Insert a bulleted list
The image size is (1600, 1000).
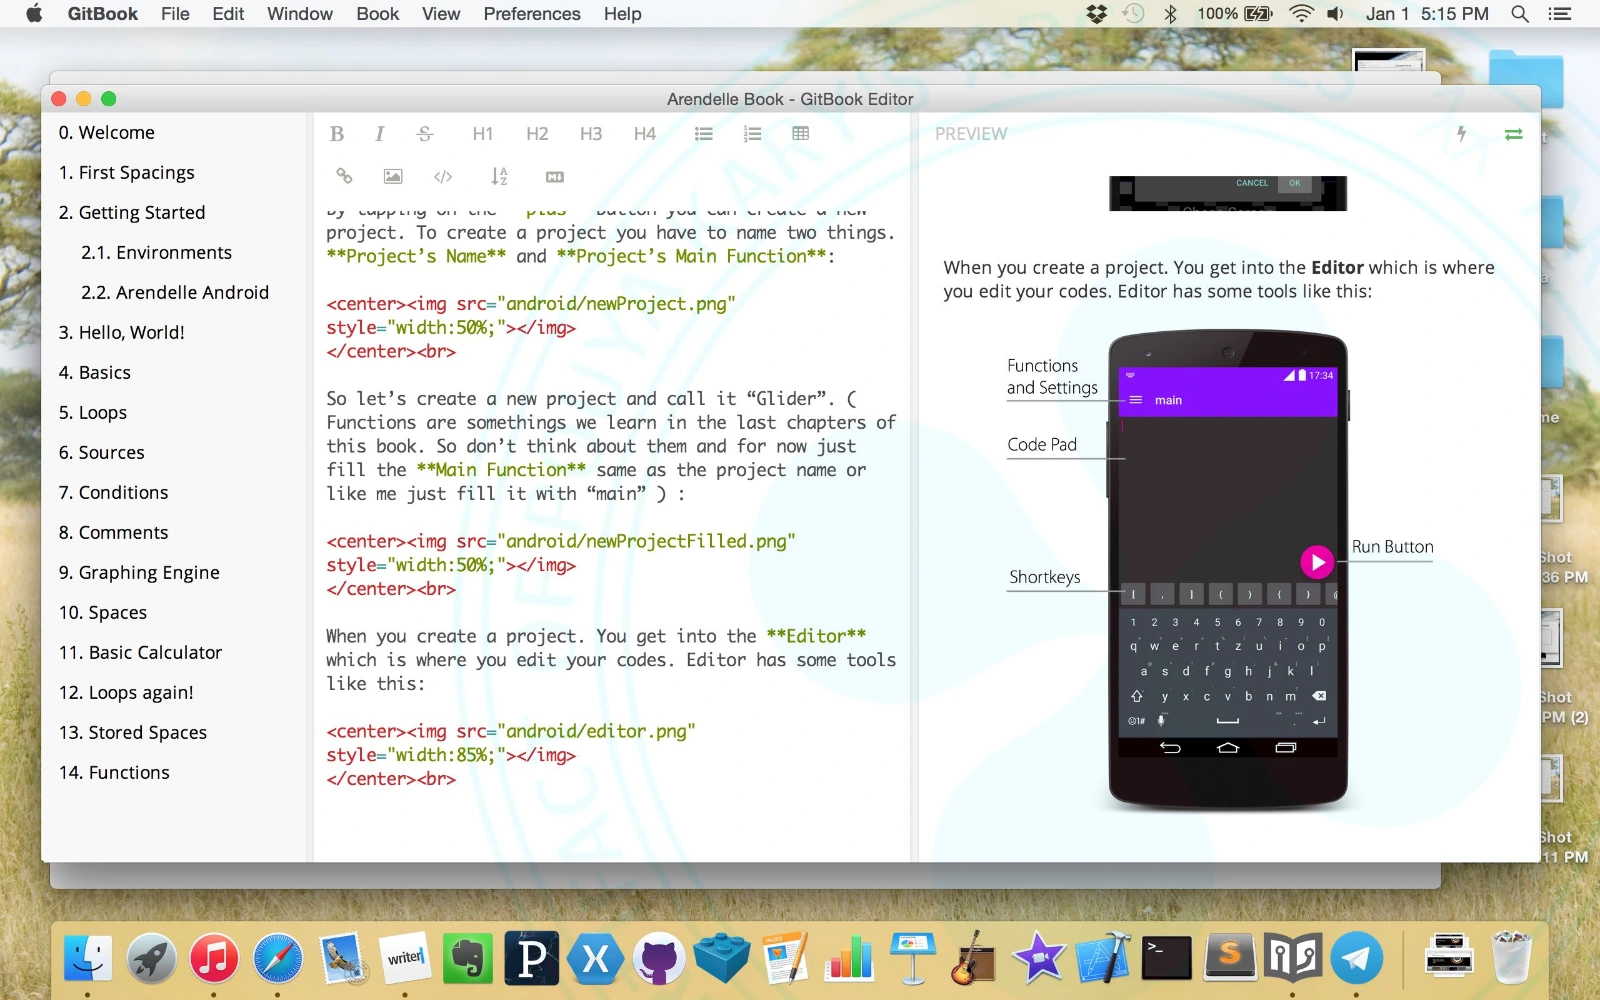tap(704, 134)
